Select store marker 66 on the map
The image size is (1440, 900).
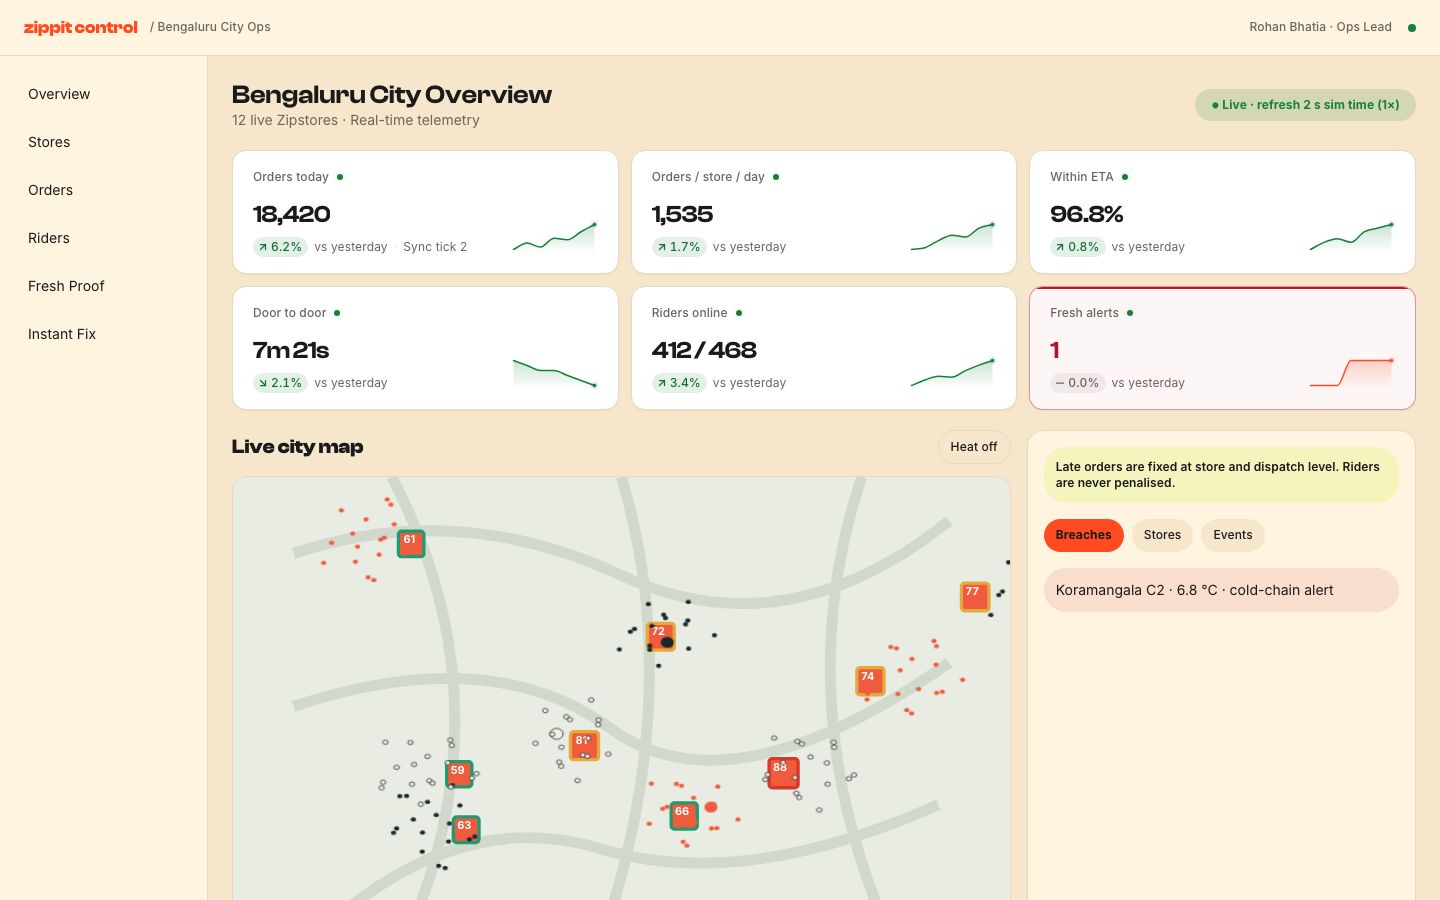point(684,816)
